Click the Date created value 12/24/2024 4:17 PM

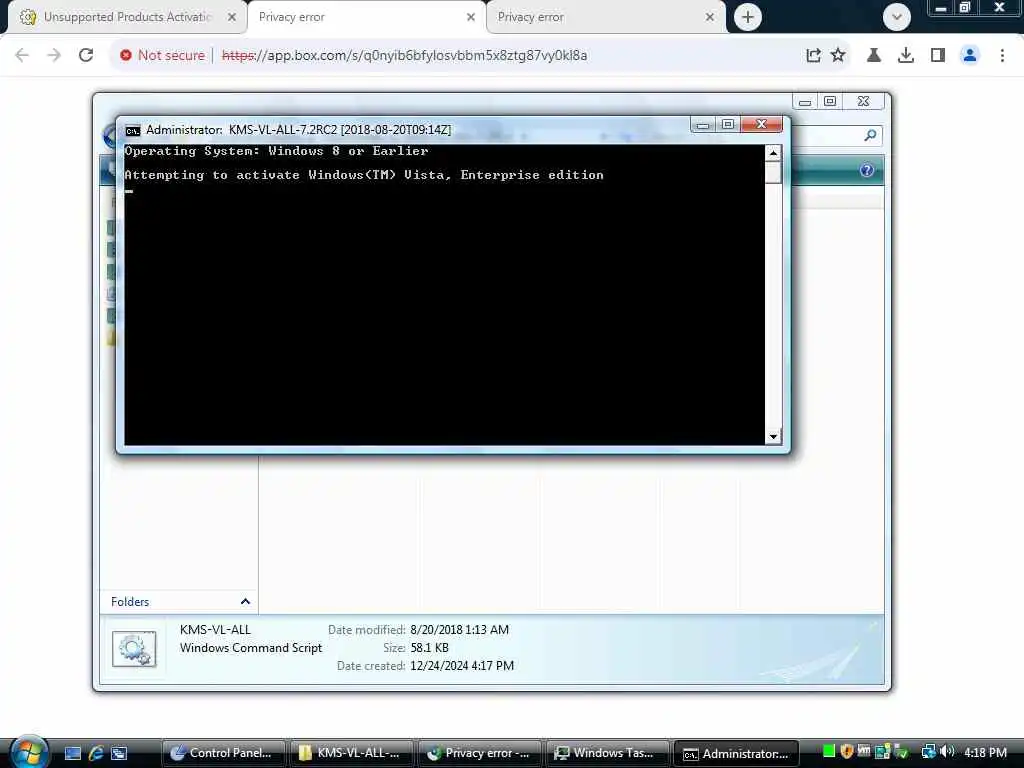[462, 665]
